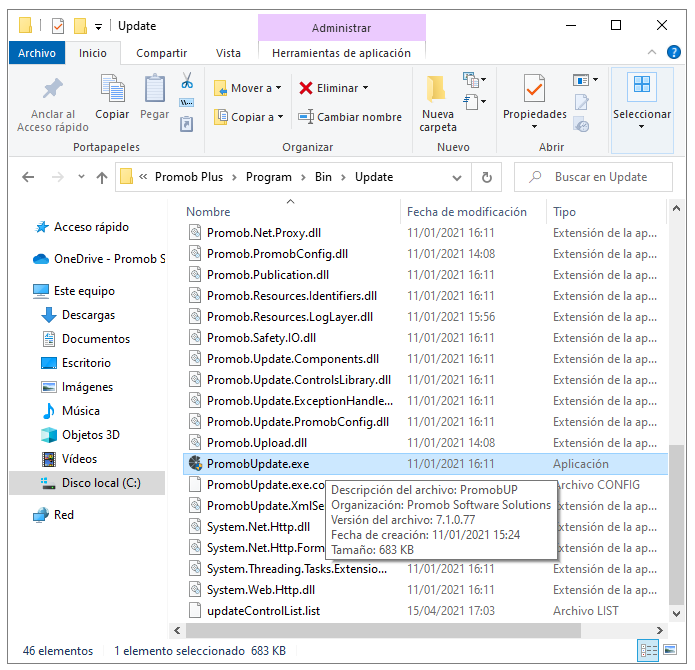Viewport: 695px width, 670px height.
Task: Click Bin in the breadcrumb path
Action: click(x=323, y=177)
